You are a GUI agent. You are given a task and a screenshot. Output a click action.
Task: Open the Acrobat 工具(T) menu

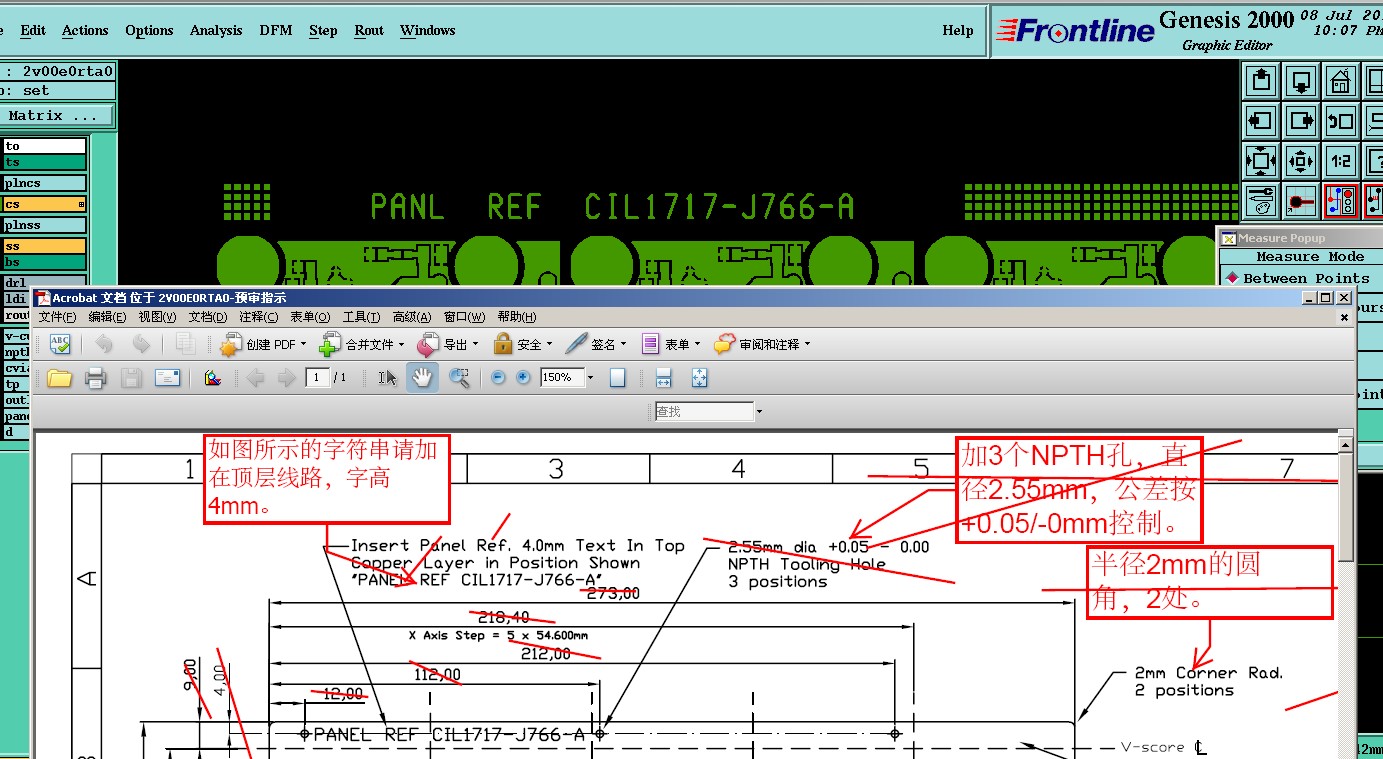coord(361,317)
